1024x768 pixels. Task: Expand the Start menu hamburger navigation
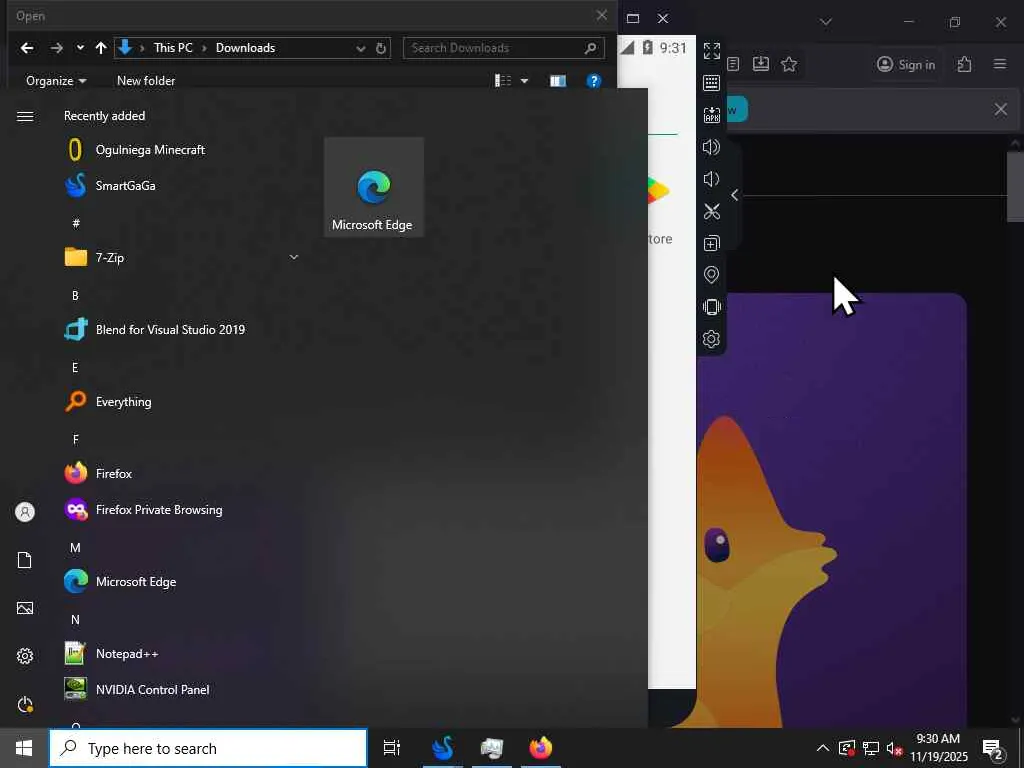point(25,116)
